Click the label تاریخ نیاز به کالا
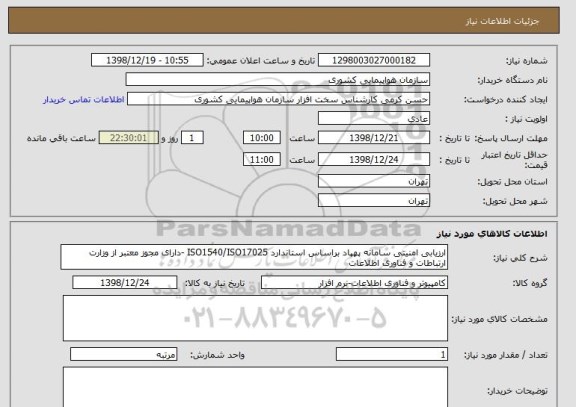 215,283
